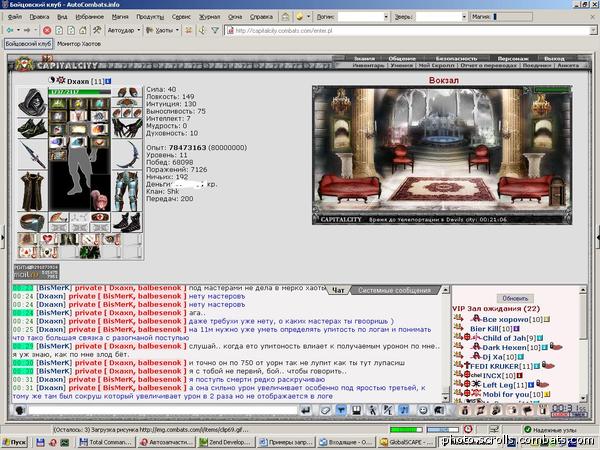This screenshot has height=450, width=600.
Task: Click the belt equipment slot
Action: click(33, 222)
